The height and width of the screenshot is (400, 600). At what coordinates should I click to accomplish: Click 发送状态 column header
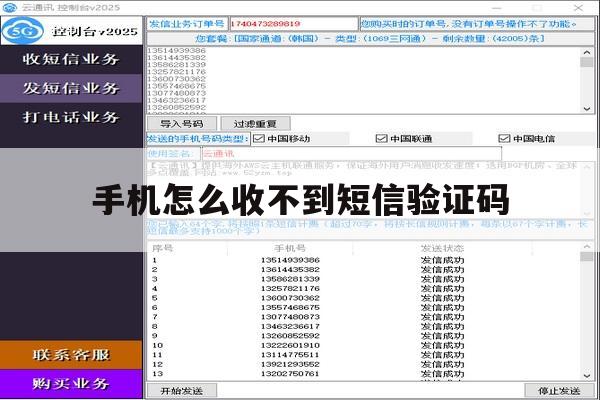pos(442,248)
